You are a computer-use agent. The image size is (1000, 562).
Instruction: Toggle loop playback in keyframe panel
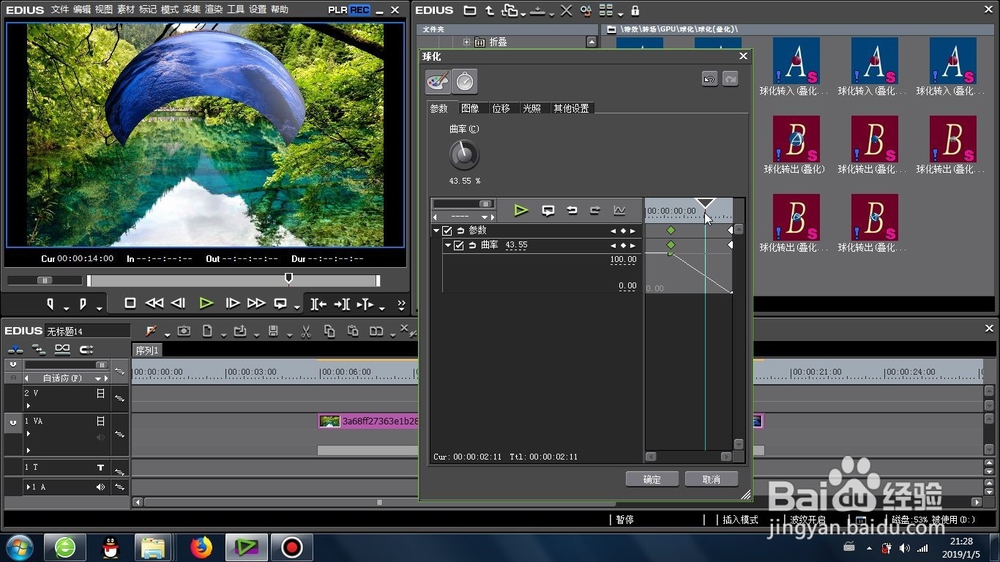(548, 211)
